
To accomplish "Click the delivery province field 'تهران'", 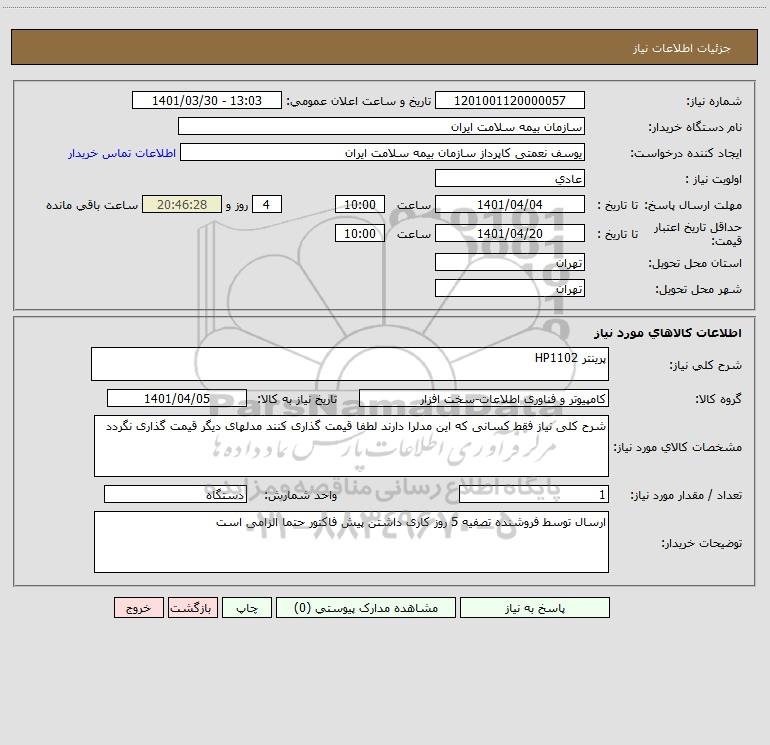I will pyautogui.click(x=510, y=262).
